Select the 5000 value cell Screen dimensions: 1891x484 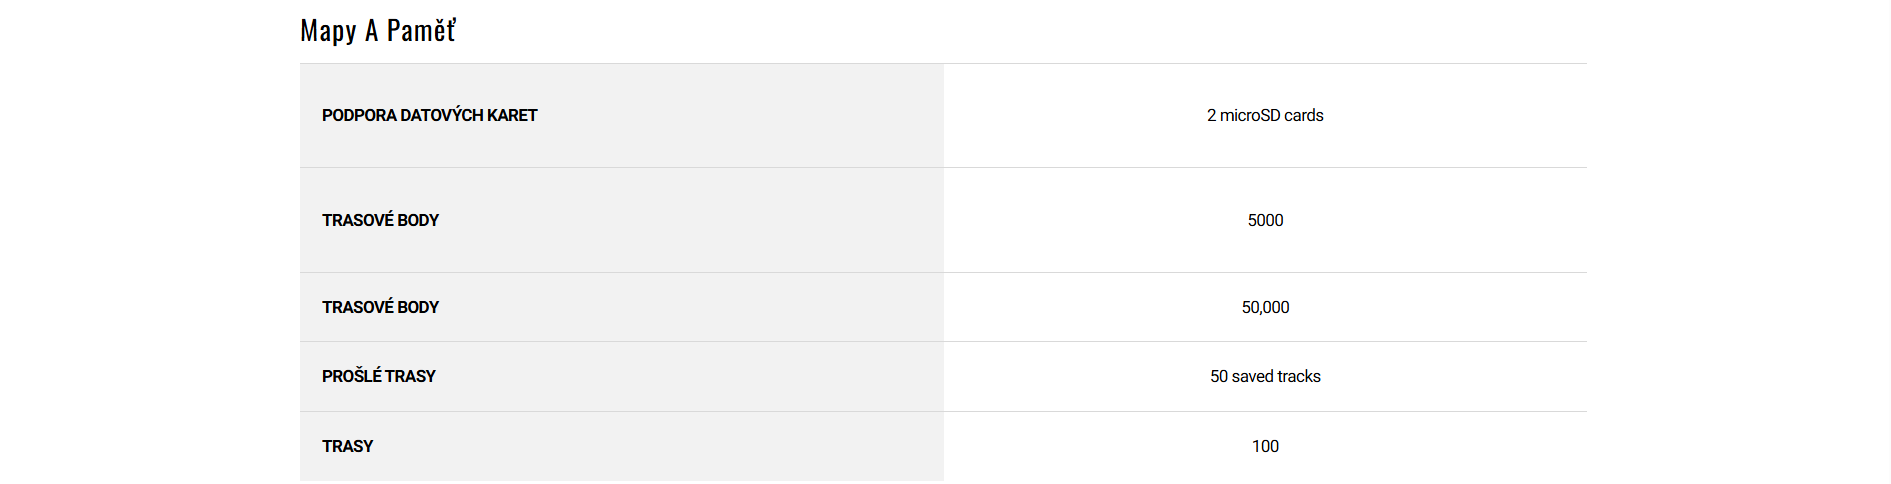[x=1265, y=221]
